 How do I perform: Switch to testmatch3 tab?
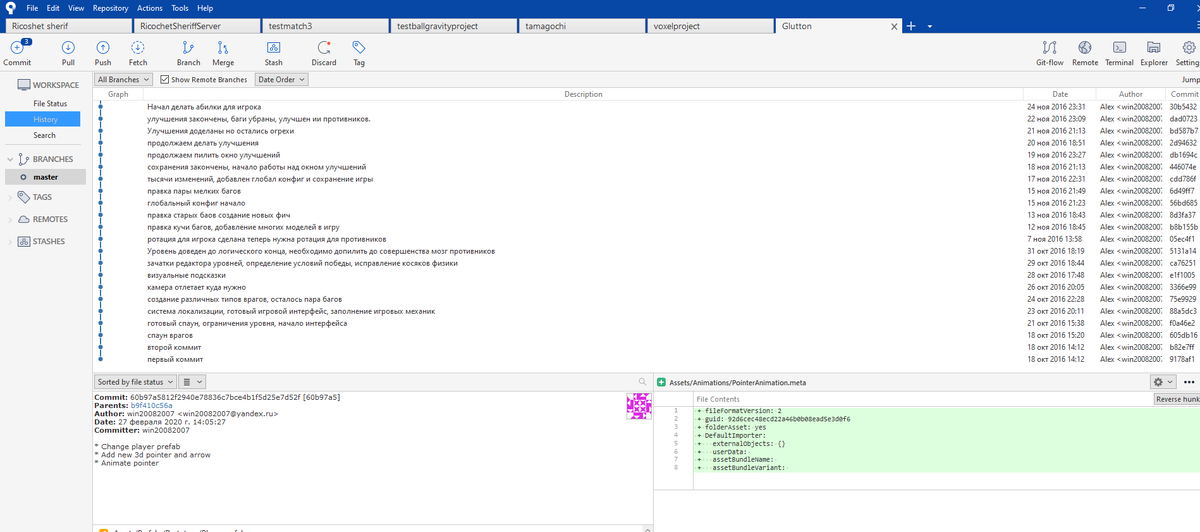(x=325, y=27)
